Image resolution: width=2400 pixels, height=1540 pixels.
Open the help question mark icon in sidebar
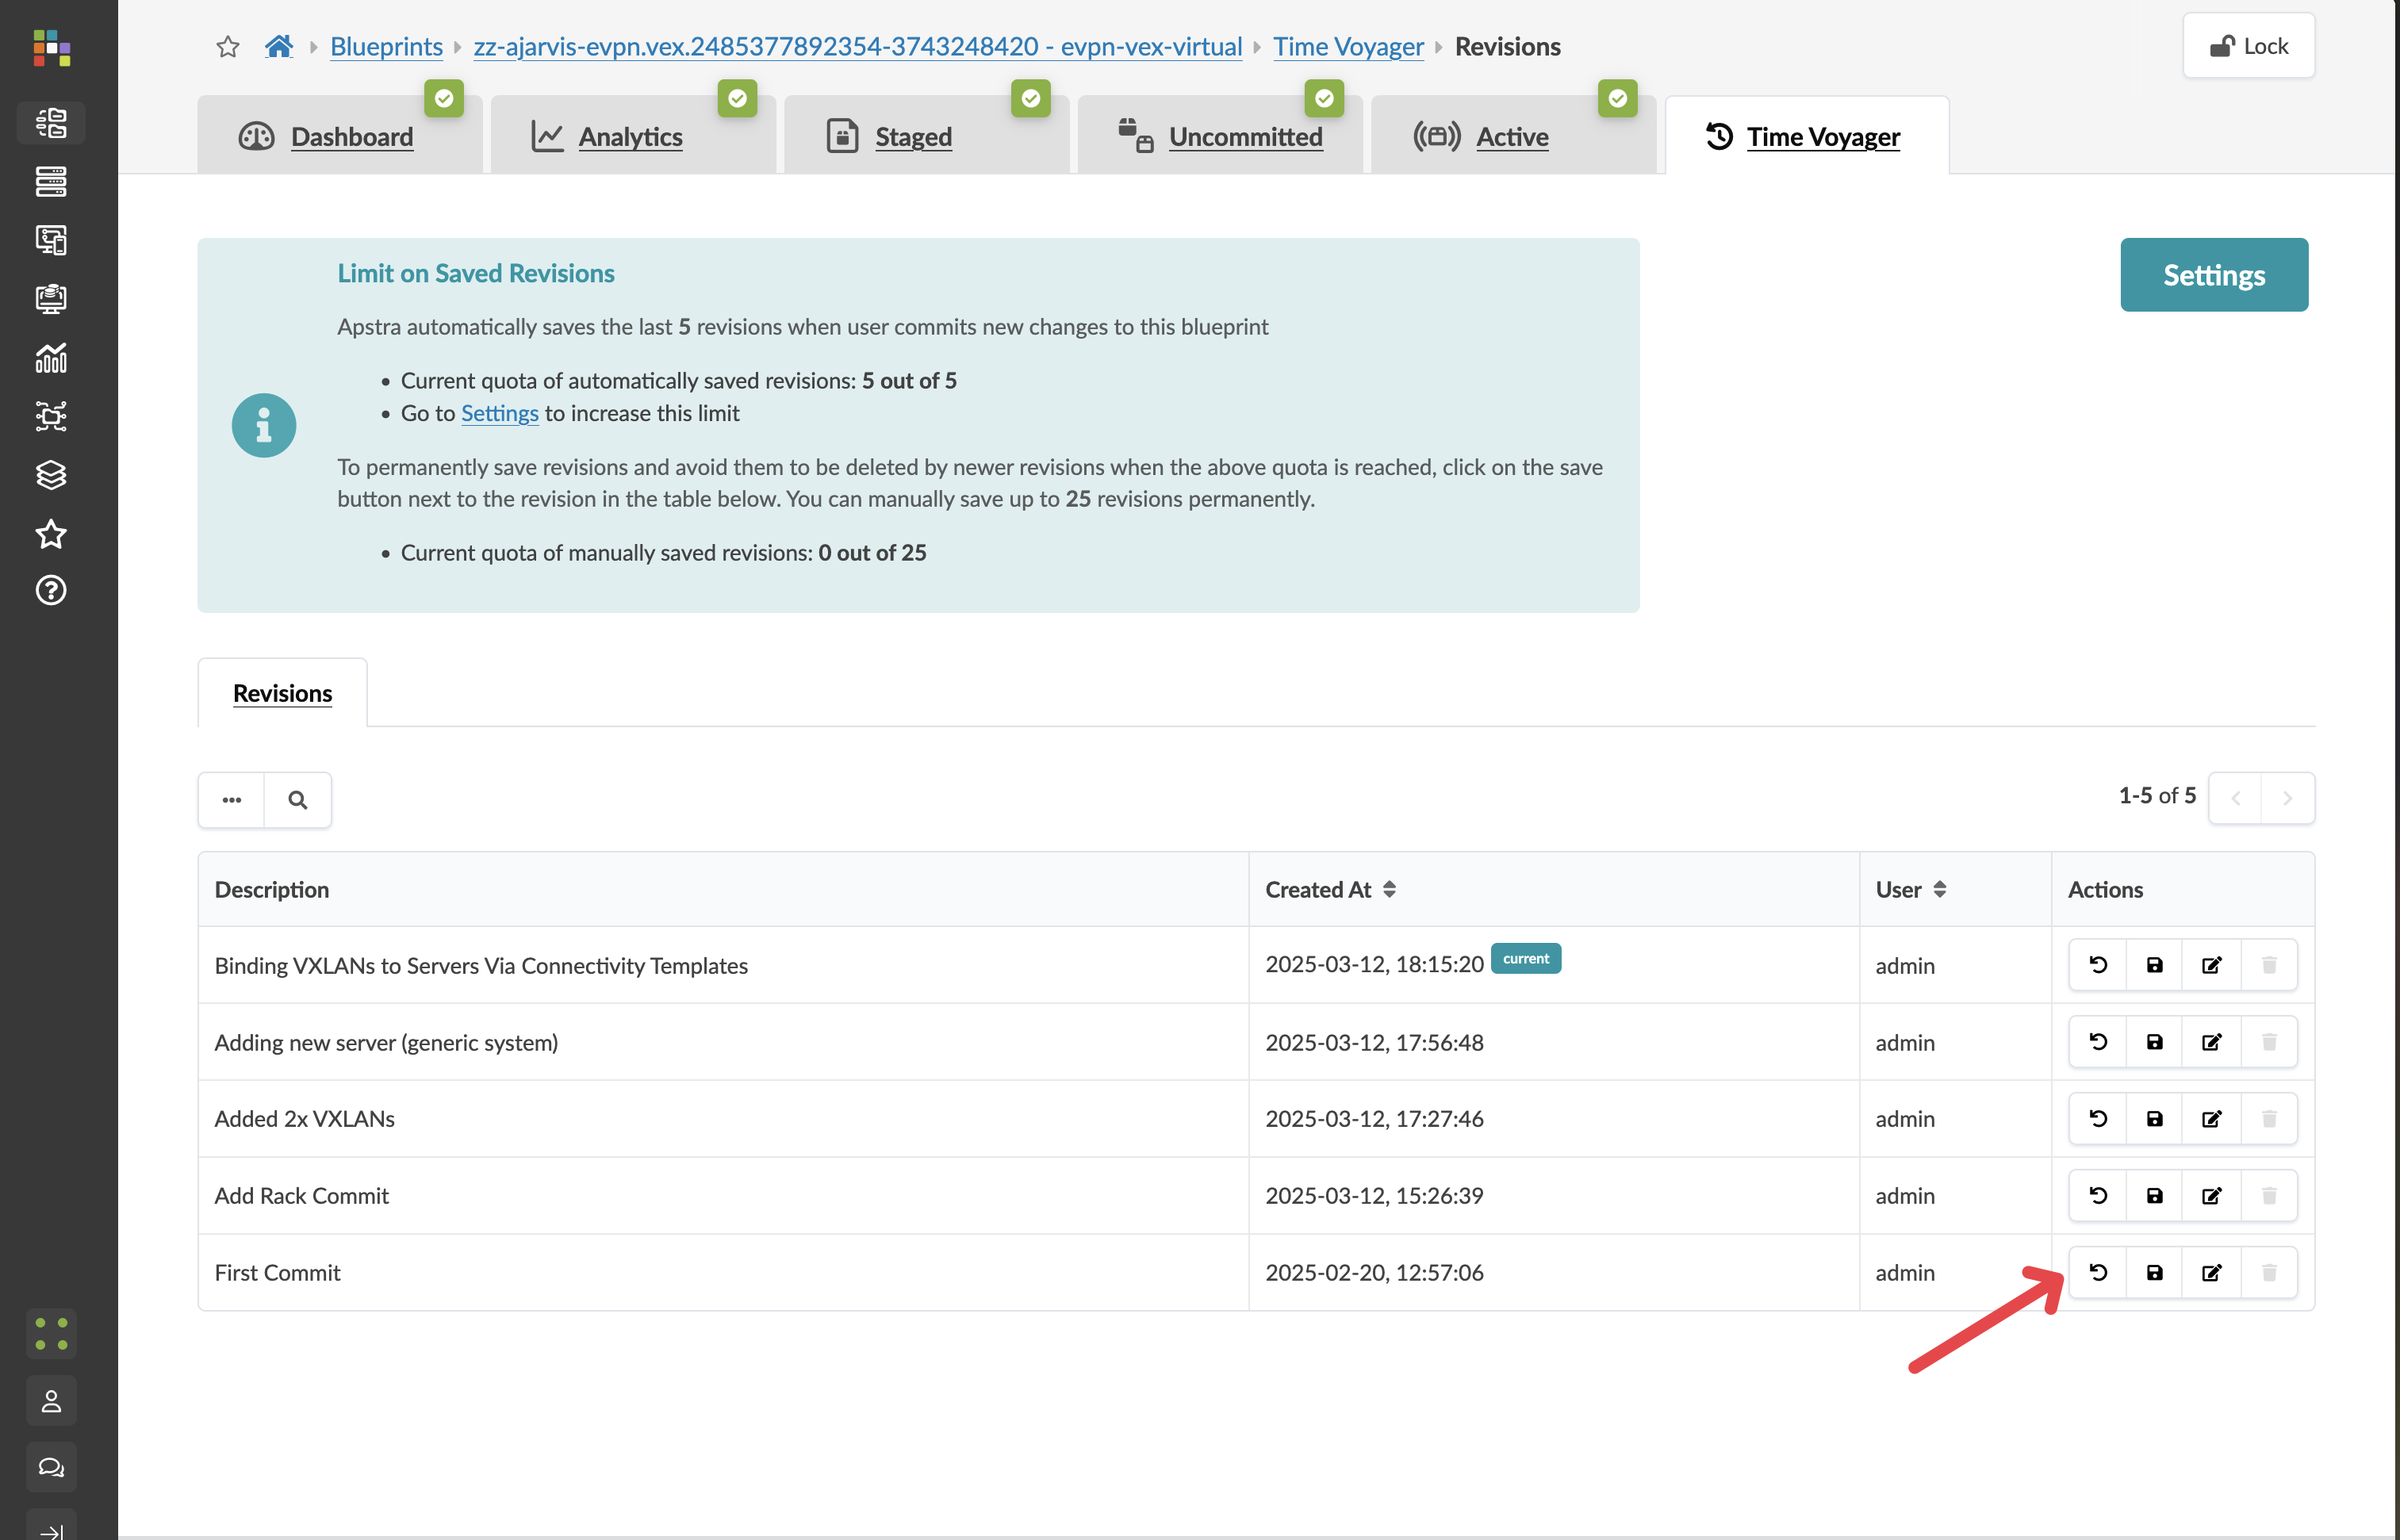point(51,591)
